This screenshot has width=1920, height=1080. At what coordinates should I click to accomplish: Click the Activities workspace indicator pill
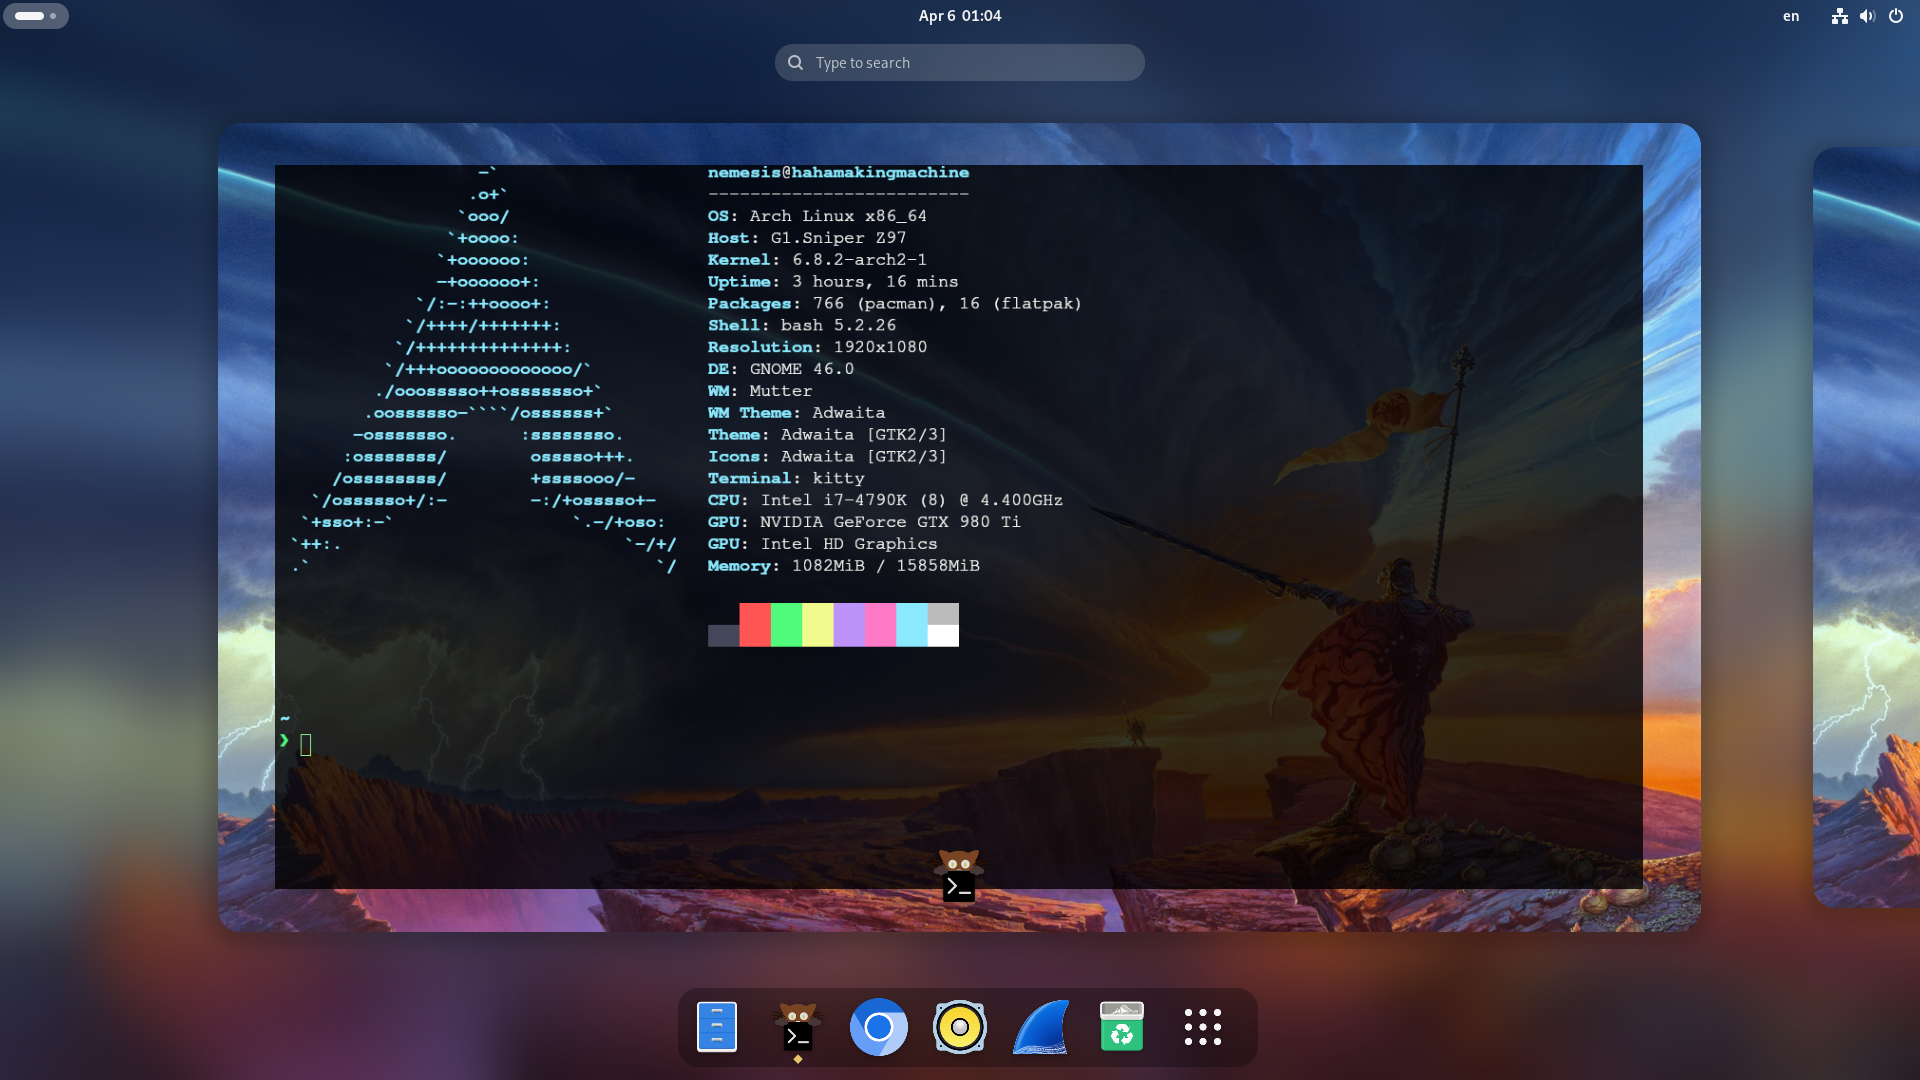(36, 16)
